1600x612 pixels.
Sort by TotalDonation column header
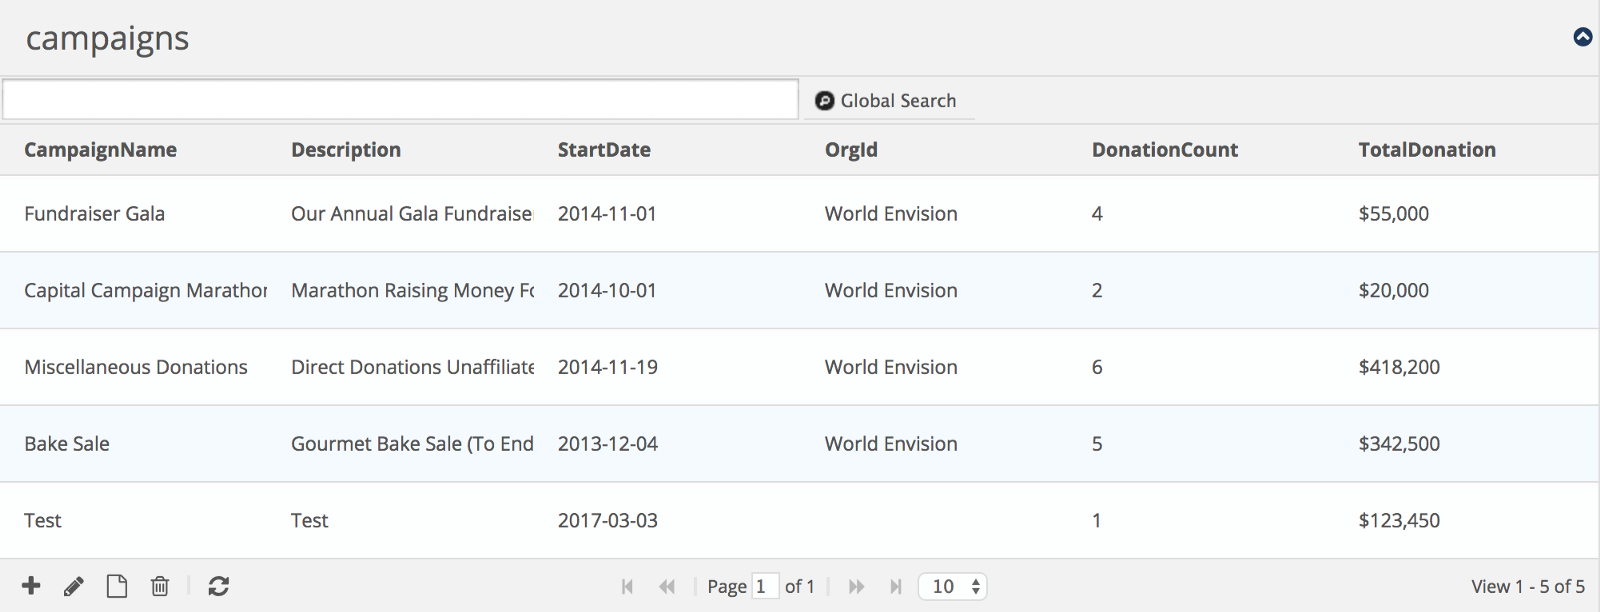tap(1427, 150)
